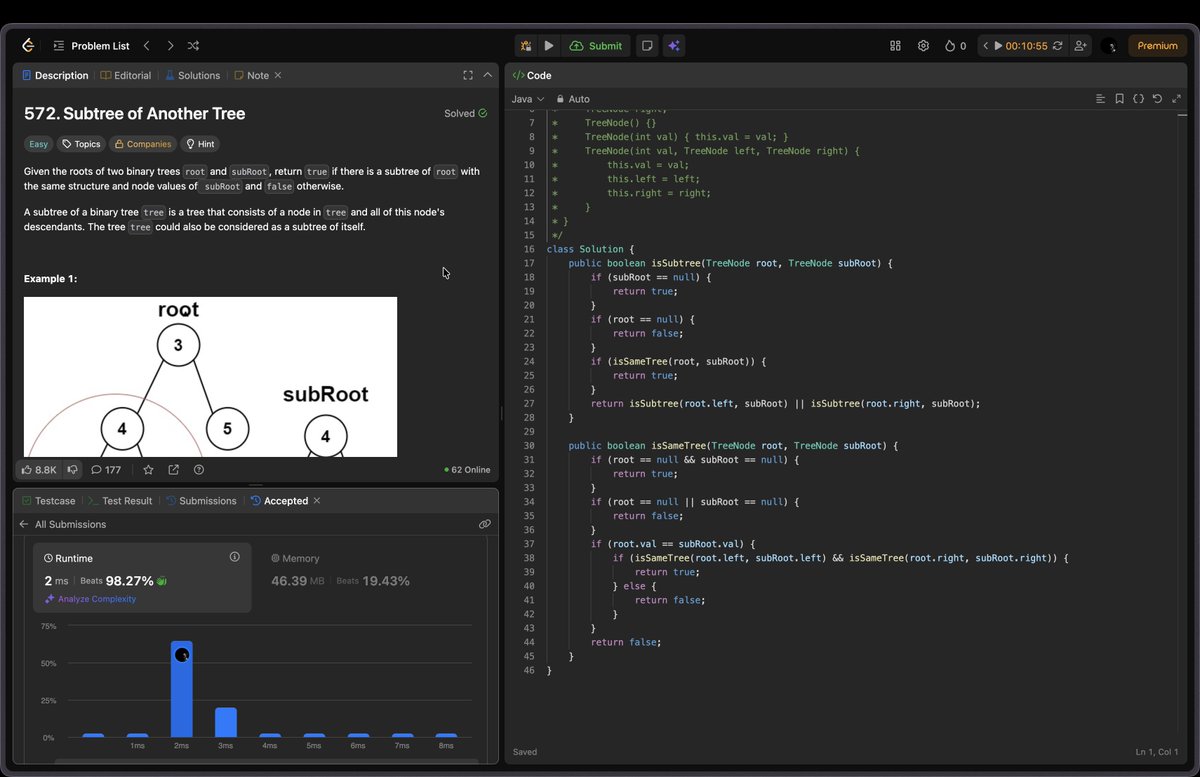Switch to the Test Result tab
Screen dimensions: 1200x777
[x=120, y=500]
